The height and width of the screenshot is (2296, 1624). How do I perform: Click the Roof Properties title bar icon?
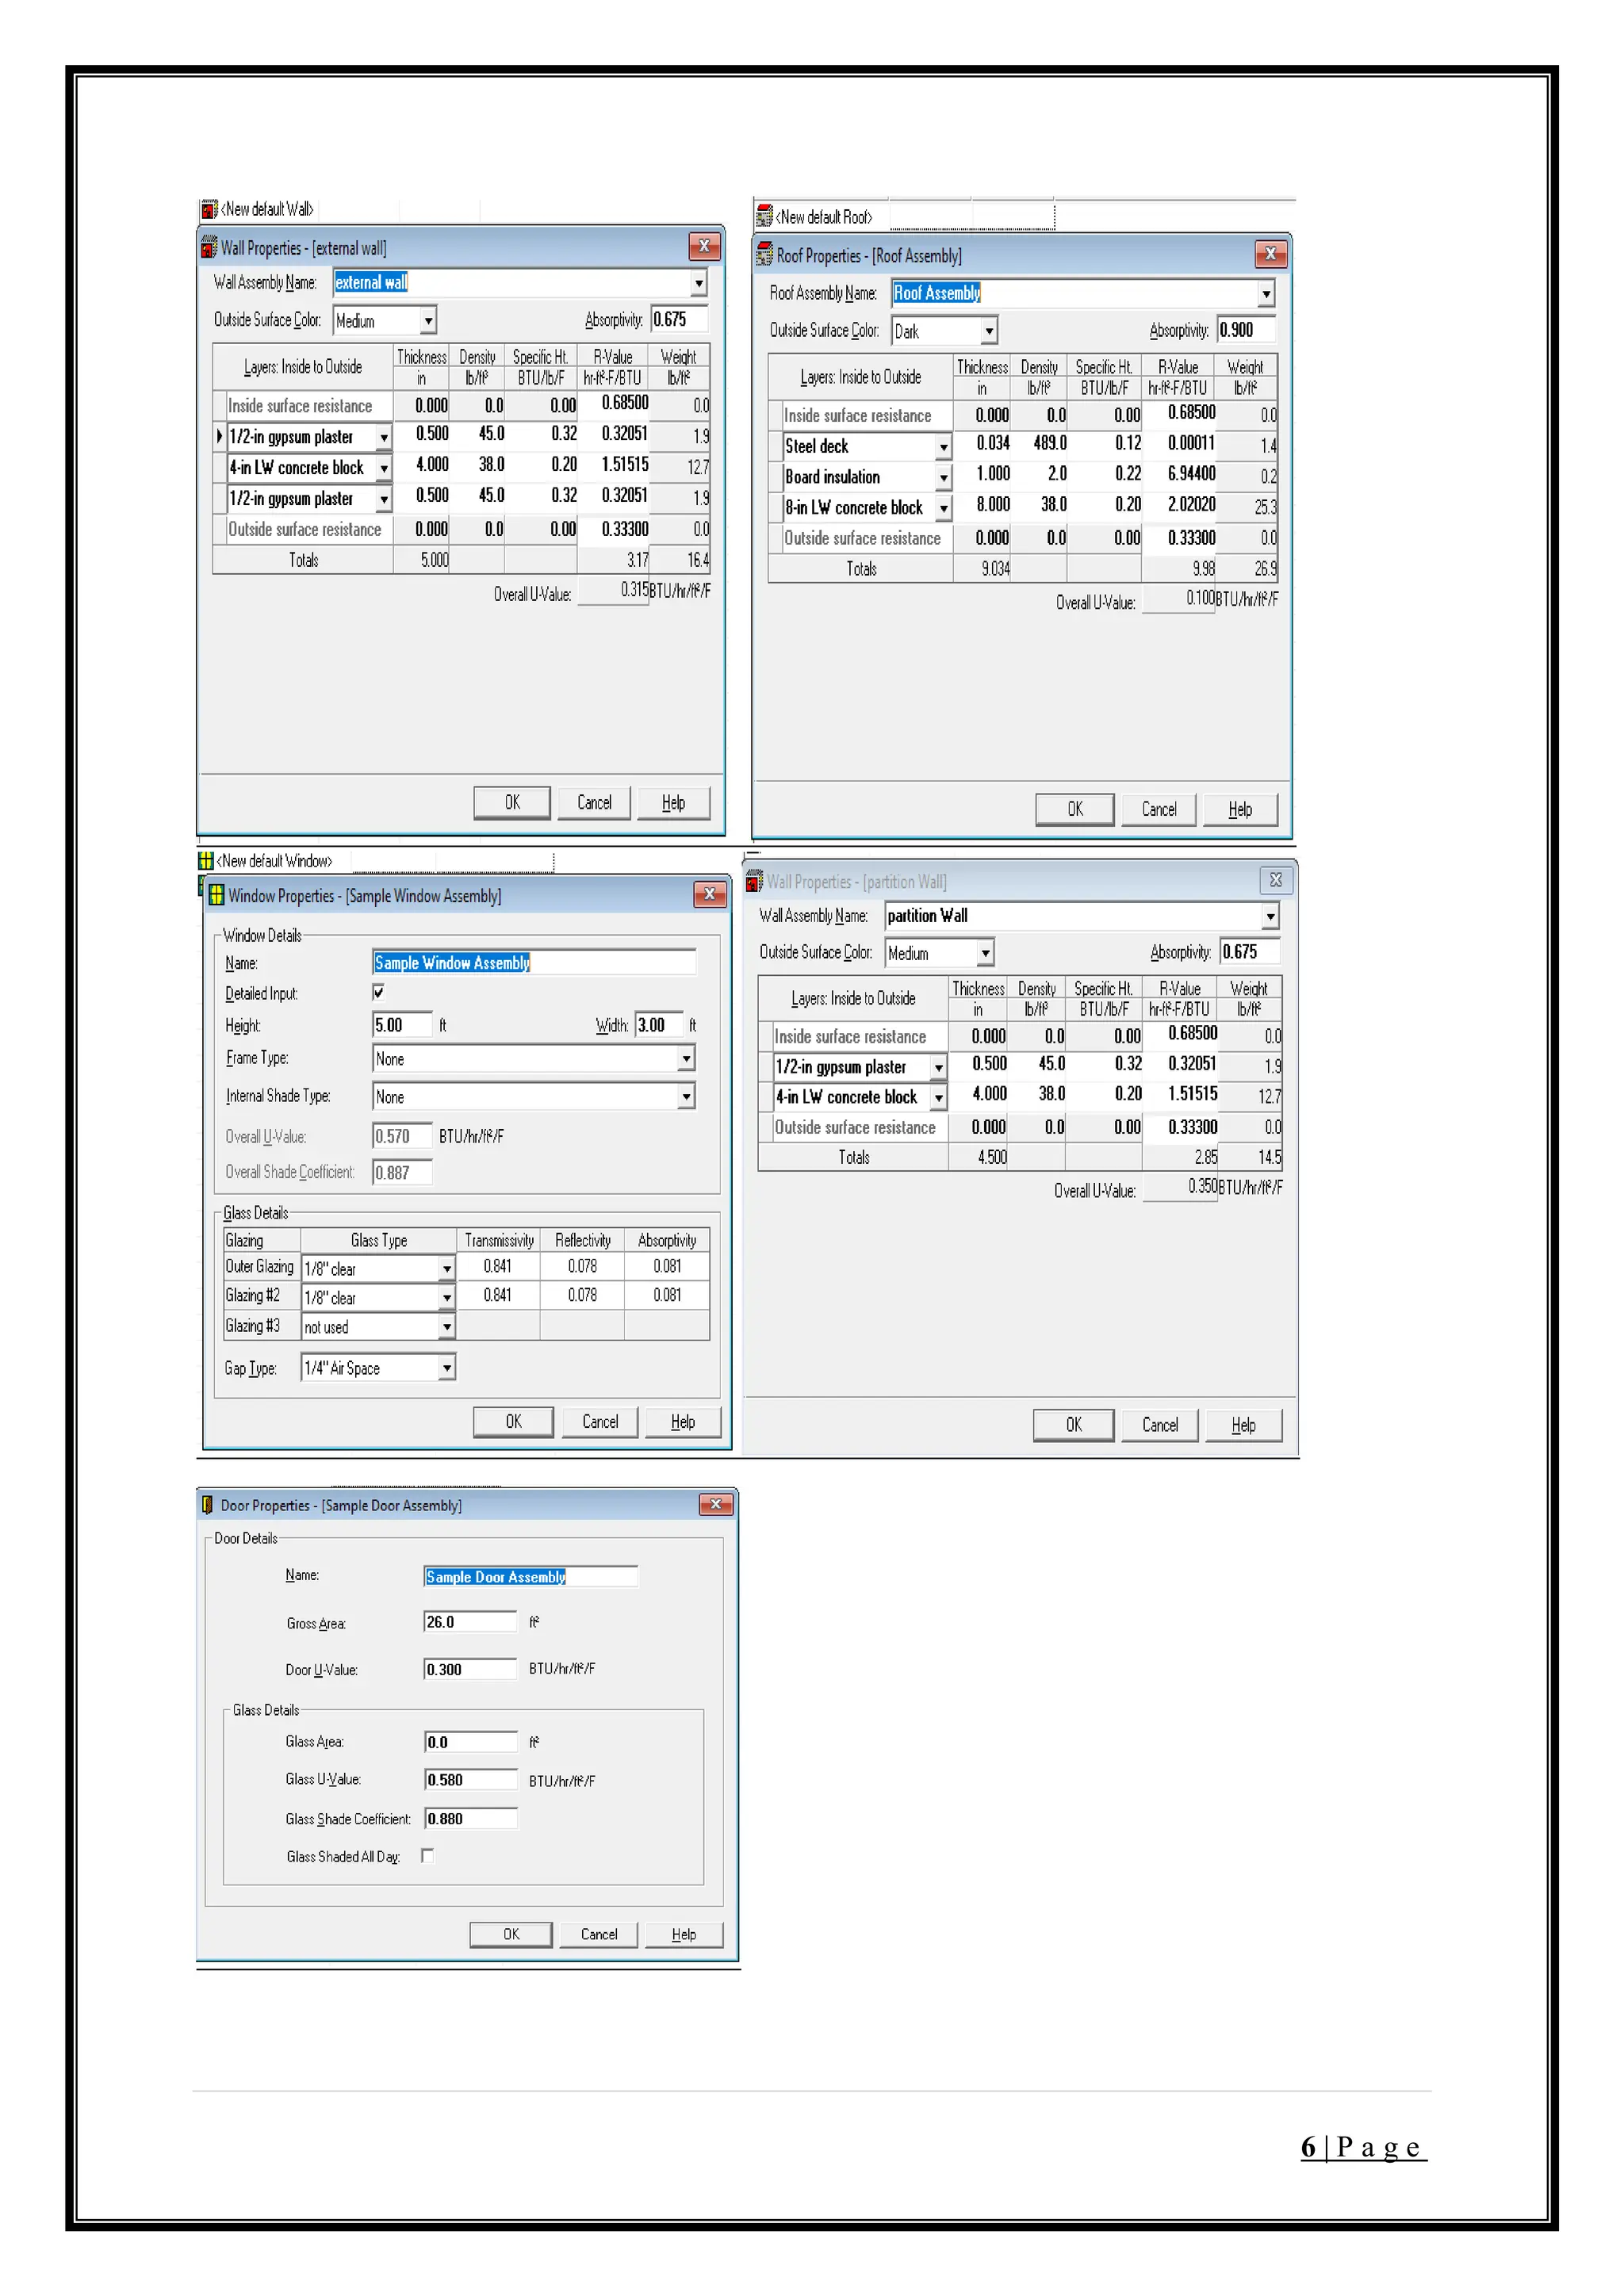pyautogui.click(x=765, y=254)
